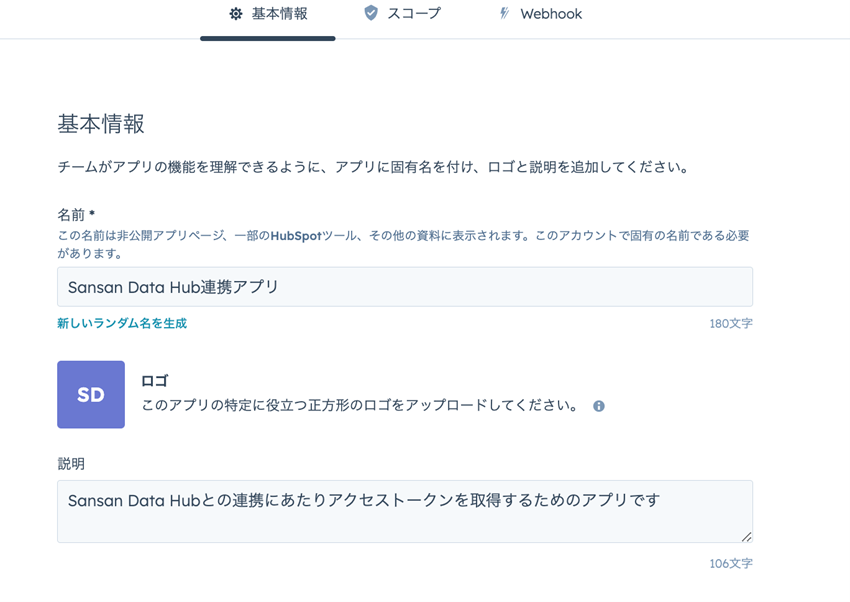Click the gear icon beside 基本情報
The image size is (850, 602).
tap(236, 14)
